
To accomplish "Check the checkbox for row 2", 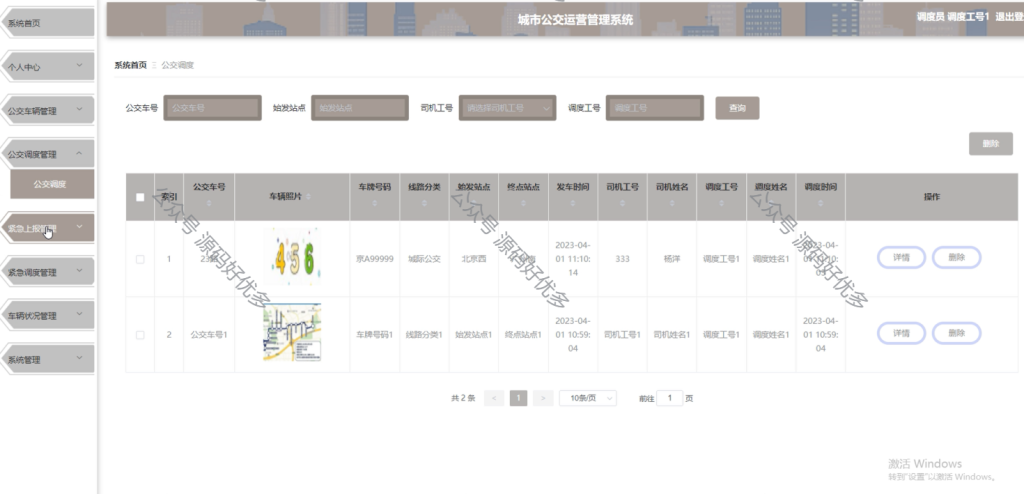I will pyautogui.click(x=140, y=335).
